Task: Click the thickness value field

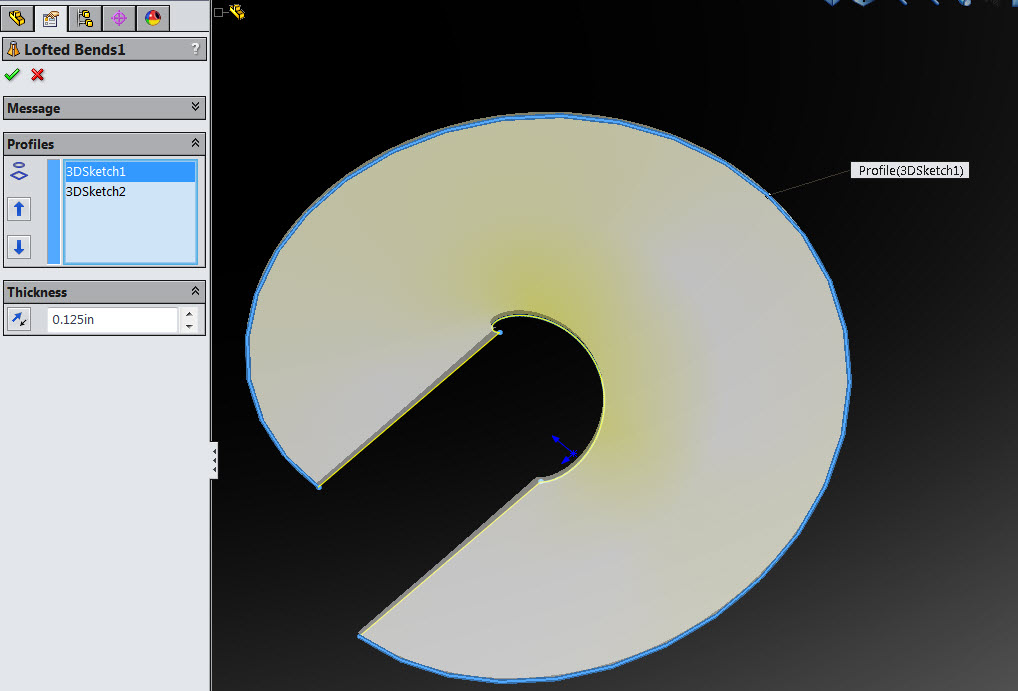Action: point(112,320)
